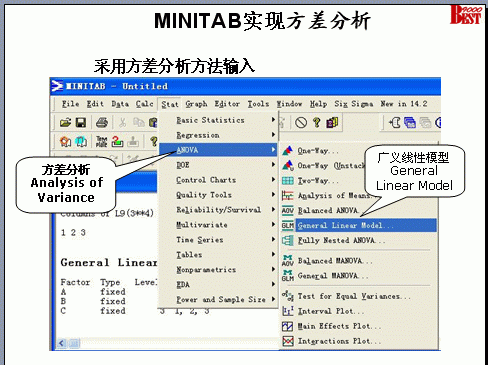This screenshot has height=365, width=488.
Task: Expand the Quality Tools submenu
Action: [x=218, y=195]
